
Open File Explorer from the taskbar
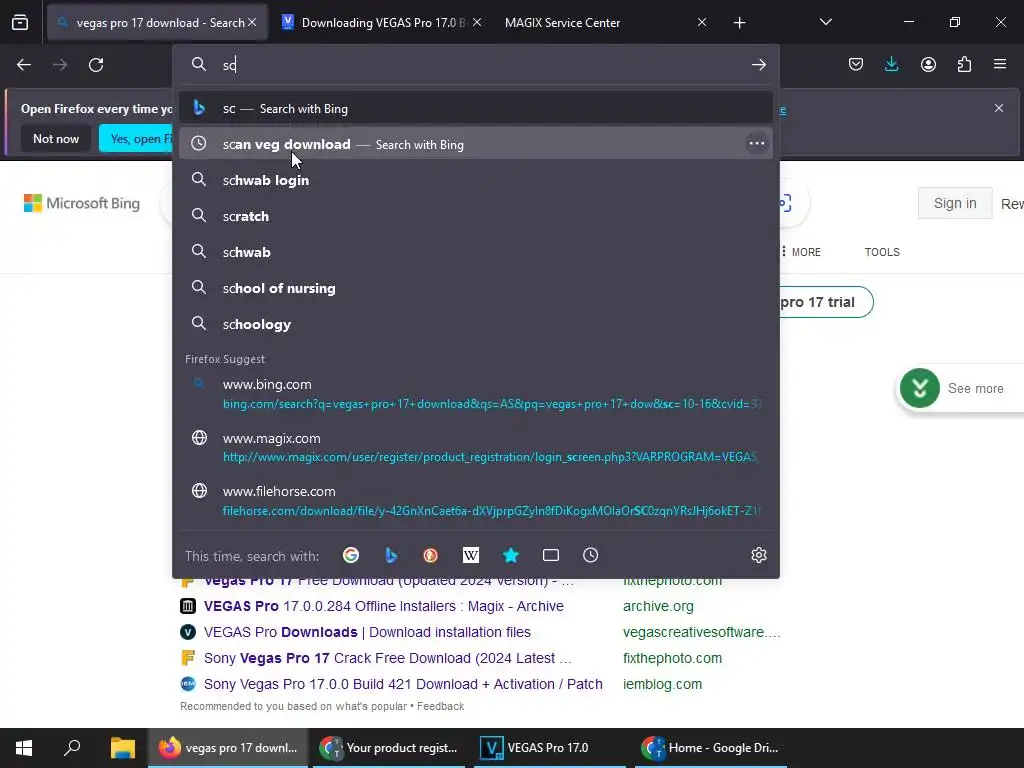(x=122, y=748)
